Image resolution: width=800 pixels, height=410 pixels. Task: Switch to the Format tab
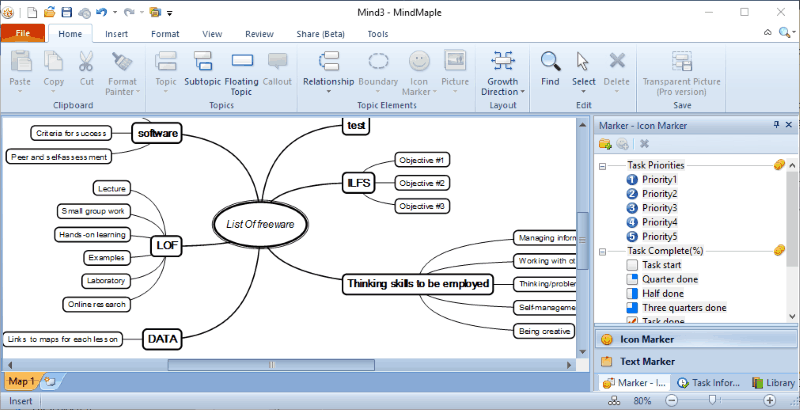[x=165, y=34]
